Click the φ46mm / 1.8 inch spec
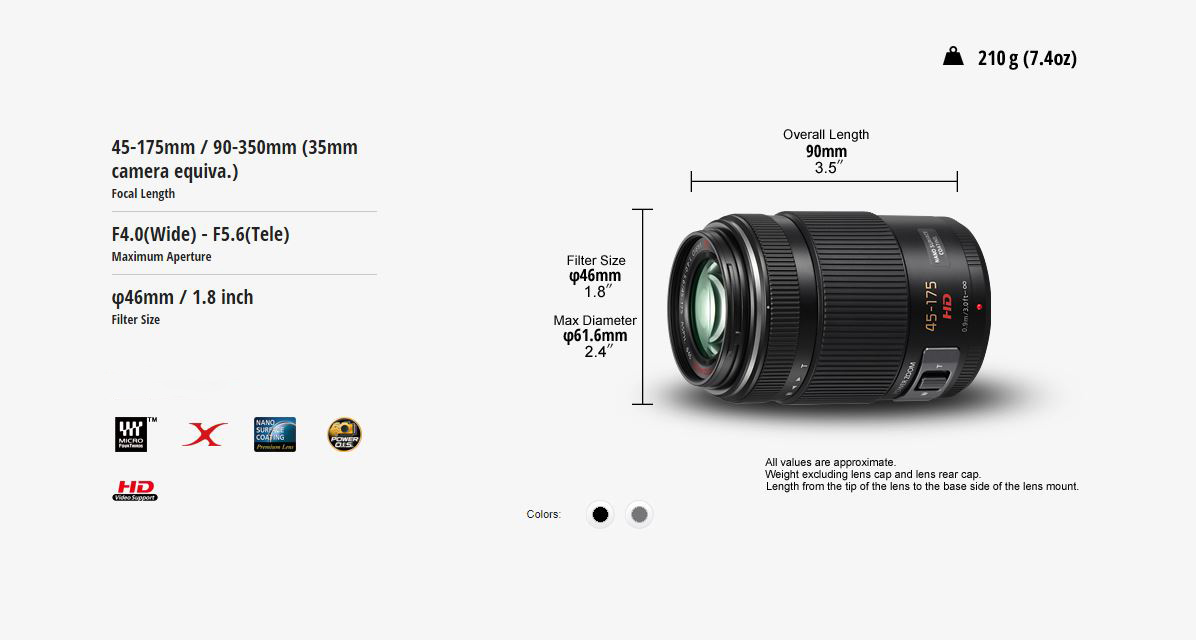Viewport: 1196px width, 640px height. (x=182, y=297)
